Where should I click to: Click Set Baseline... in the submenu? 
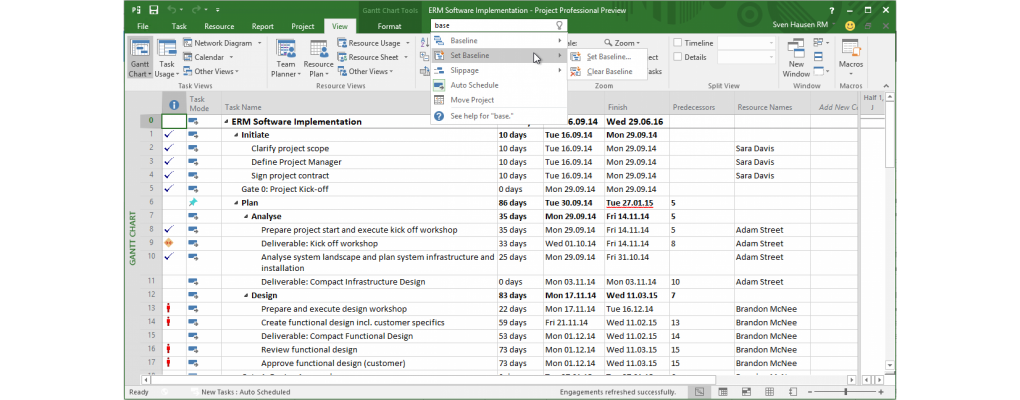pos(608,57)
